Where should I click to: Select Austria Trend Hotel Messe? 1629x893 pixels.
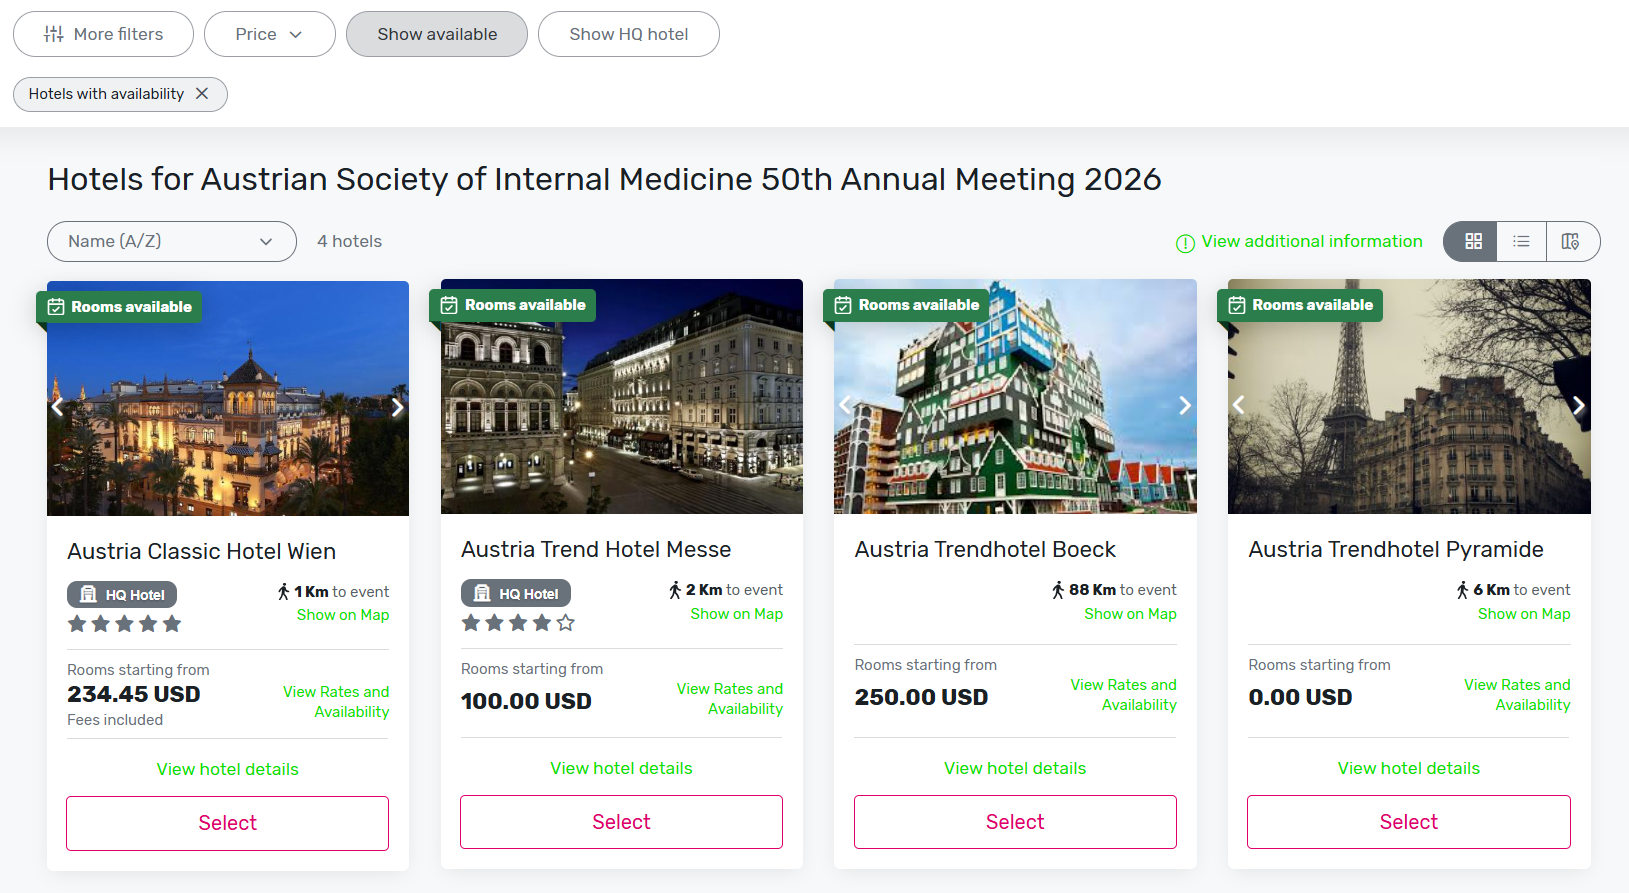point(621,822)
